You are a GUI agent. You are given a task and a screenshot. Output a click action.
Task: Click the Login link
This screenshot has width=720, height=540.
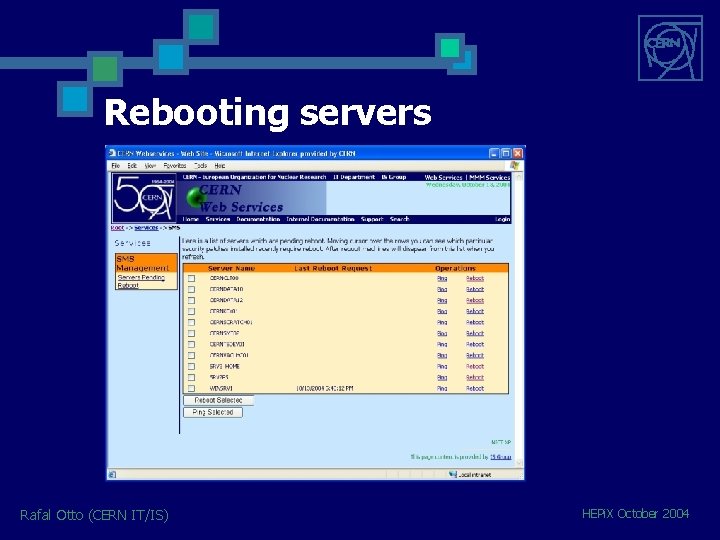(x=503, y=219)
